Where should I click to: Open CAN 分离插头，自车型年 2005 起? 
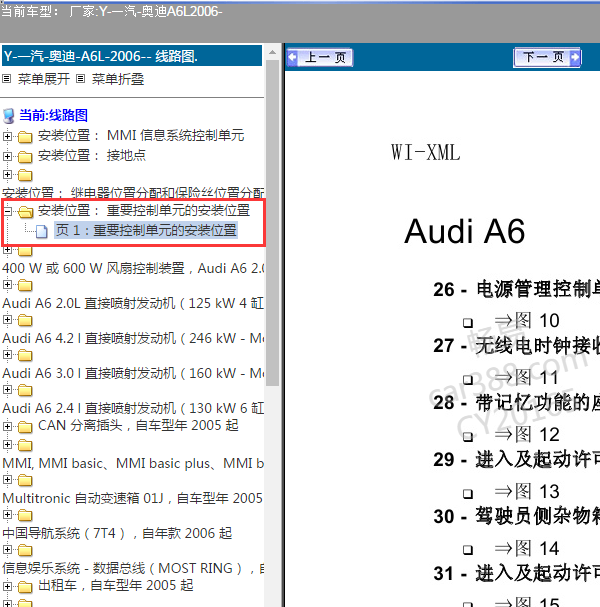point(138,425)
